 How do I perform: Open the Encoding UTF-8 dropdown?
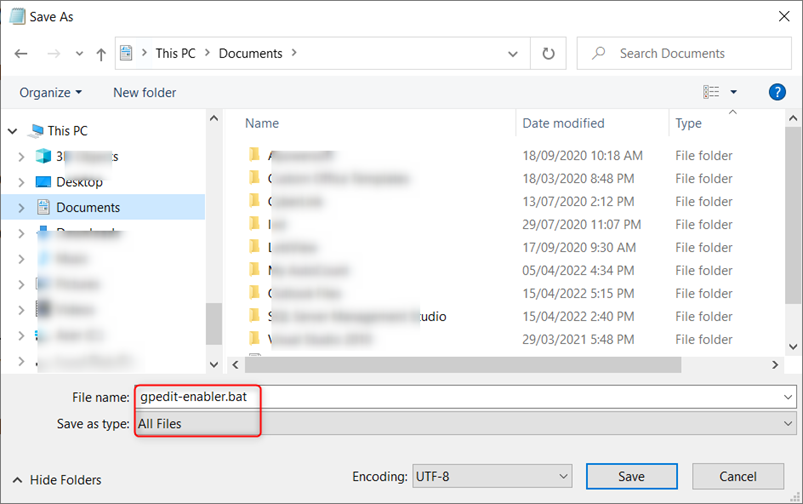pos(492,477)
